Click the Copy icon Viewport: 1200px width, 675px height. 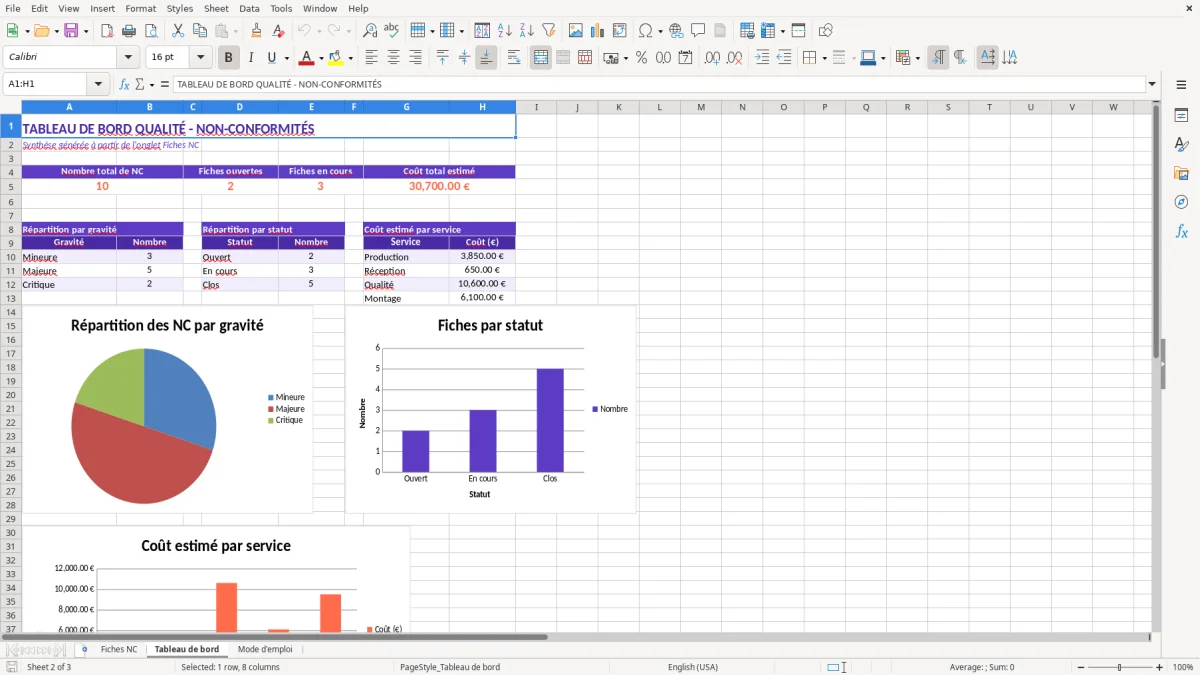(x=199, y=31)
